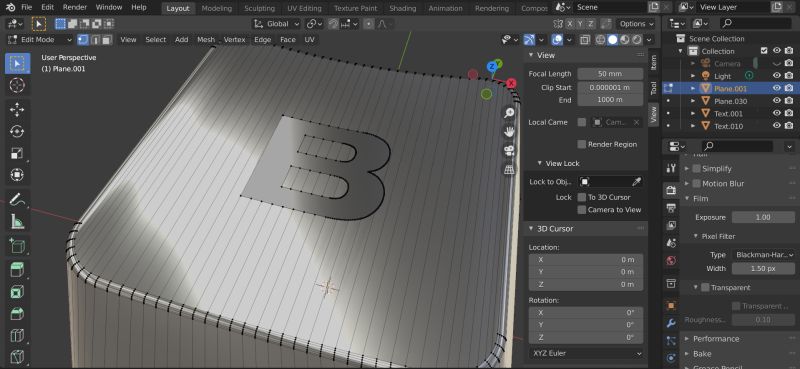Enable the Local Camera checkbox

582,122
